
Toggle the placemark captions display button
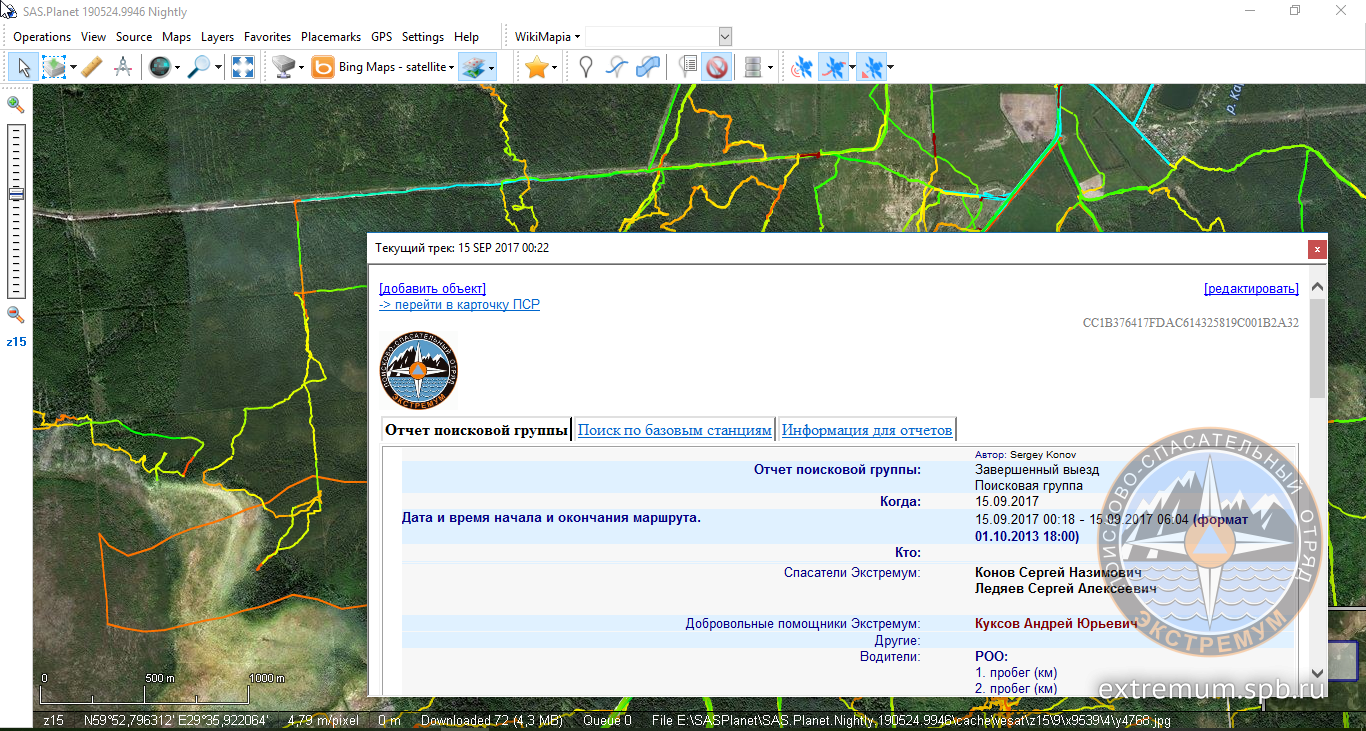point(687,67)
